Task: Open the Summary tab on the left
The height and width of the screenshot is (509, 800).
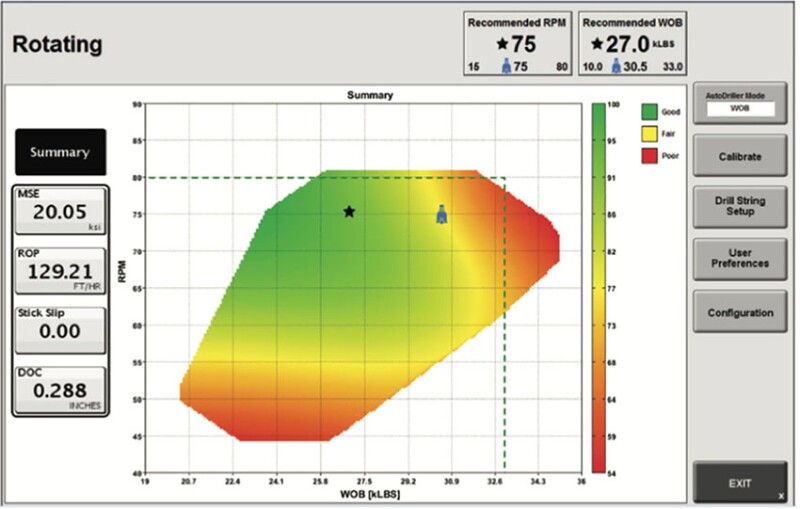Action: click(60, 152)
